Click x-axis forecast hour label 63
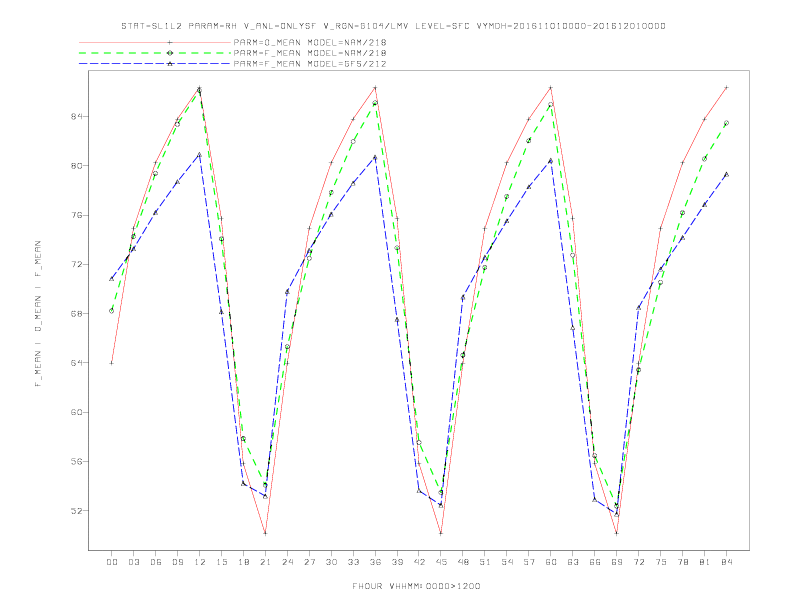Viewport: 792px width, 612px height. click(x=573, y=562)
